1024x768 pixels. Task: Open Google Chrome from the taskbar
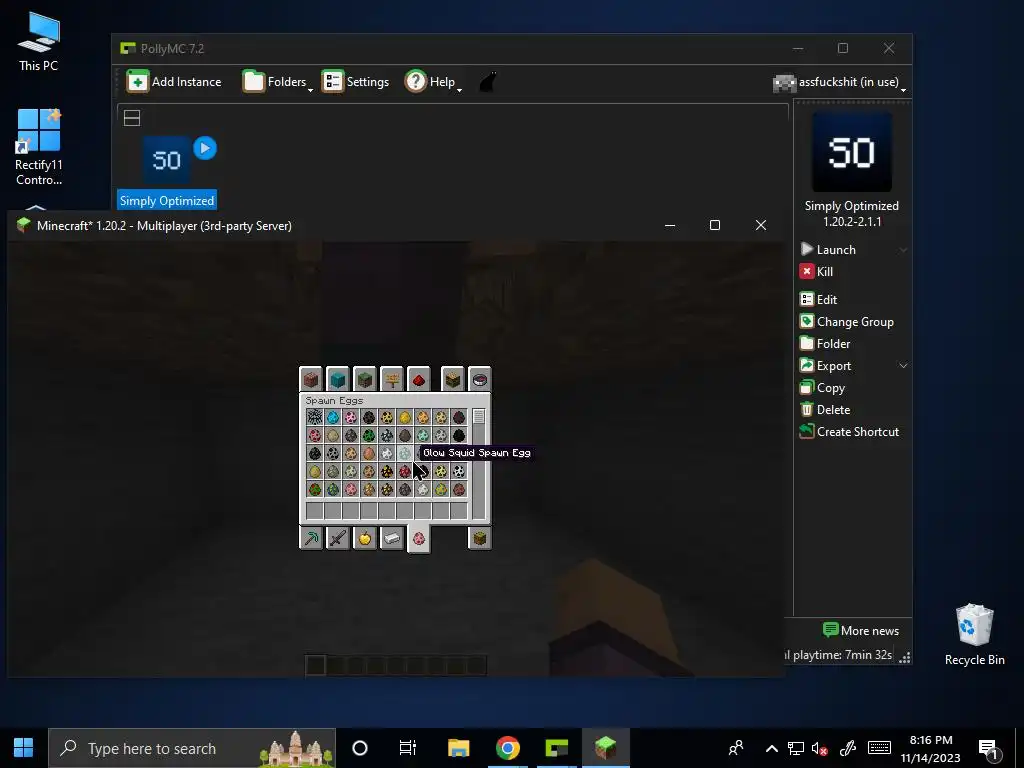(507, 748)
